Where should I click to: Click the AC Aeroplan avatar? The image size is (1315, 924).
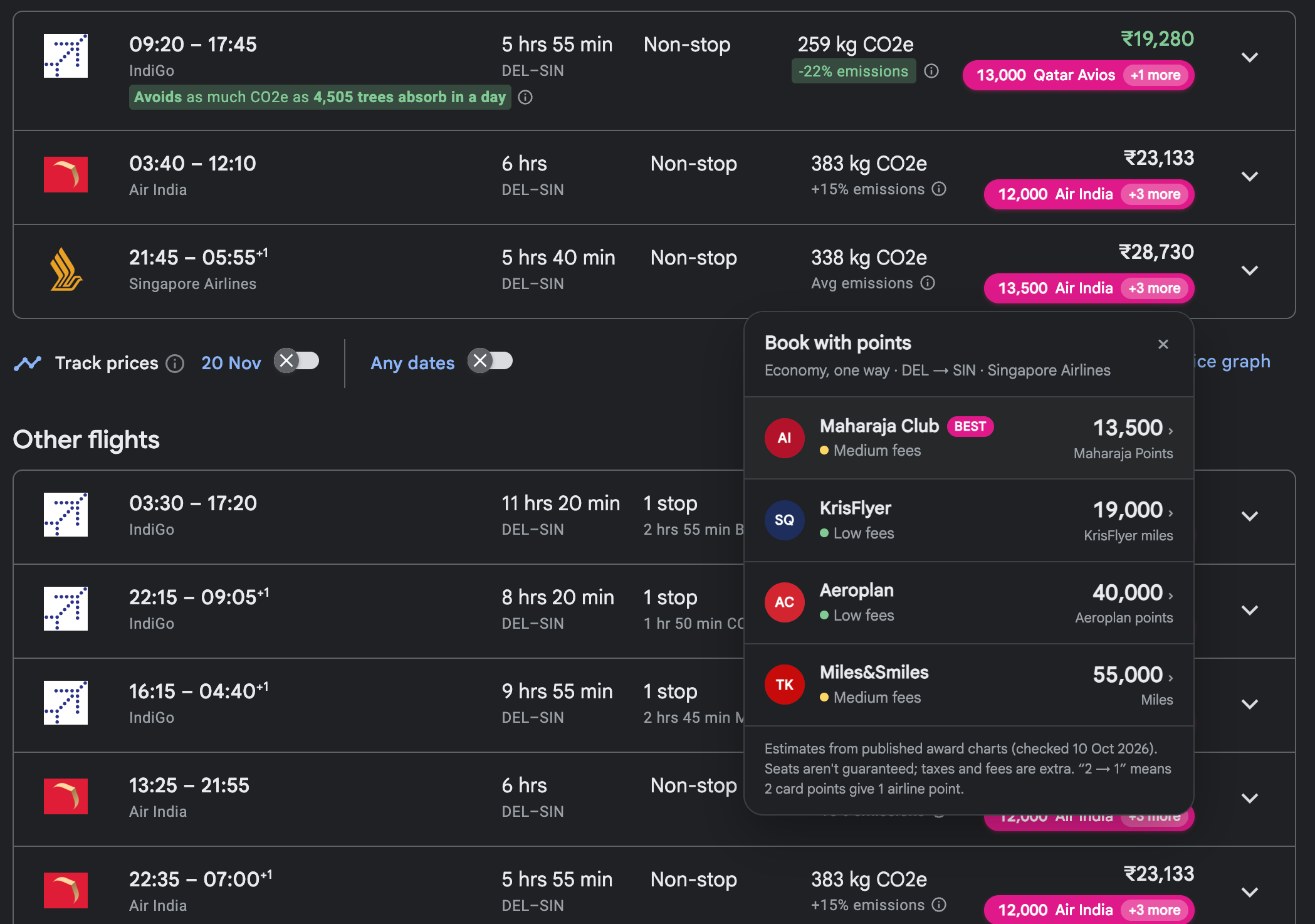click(x=784, y=602)
